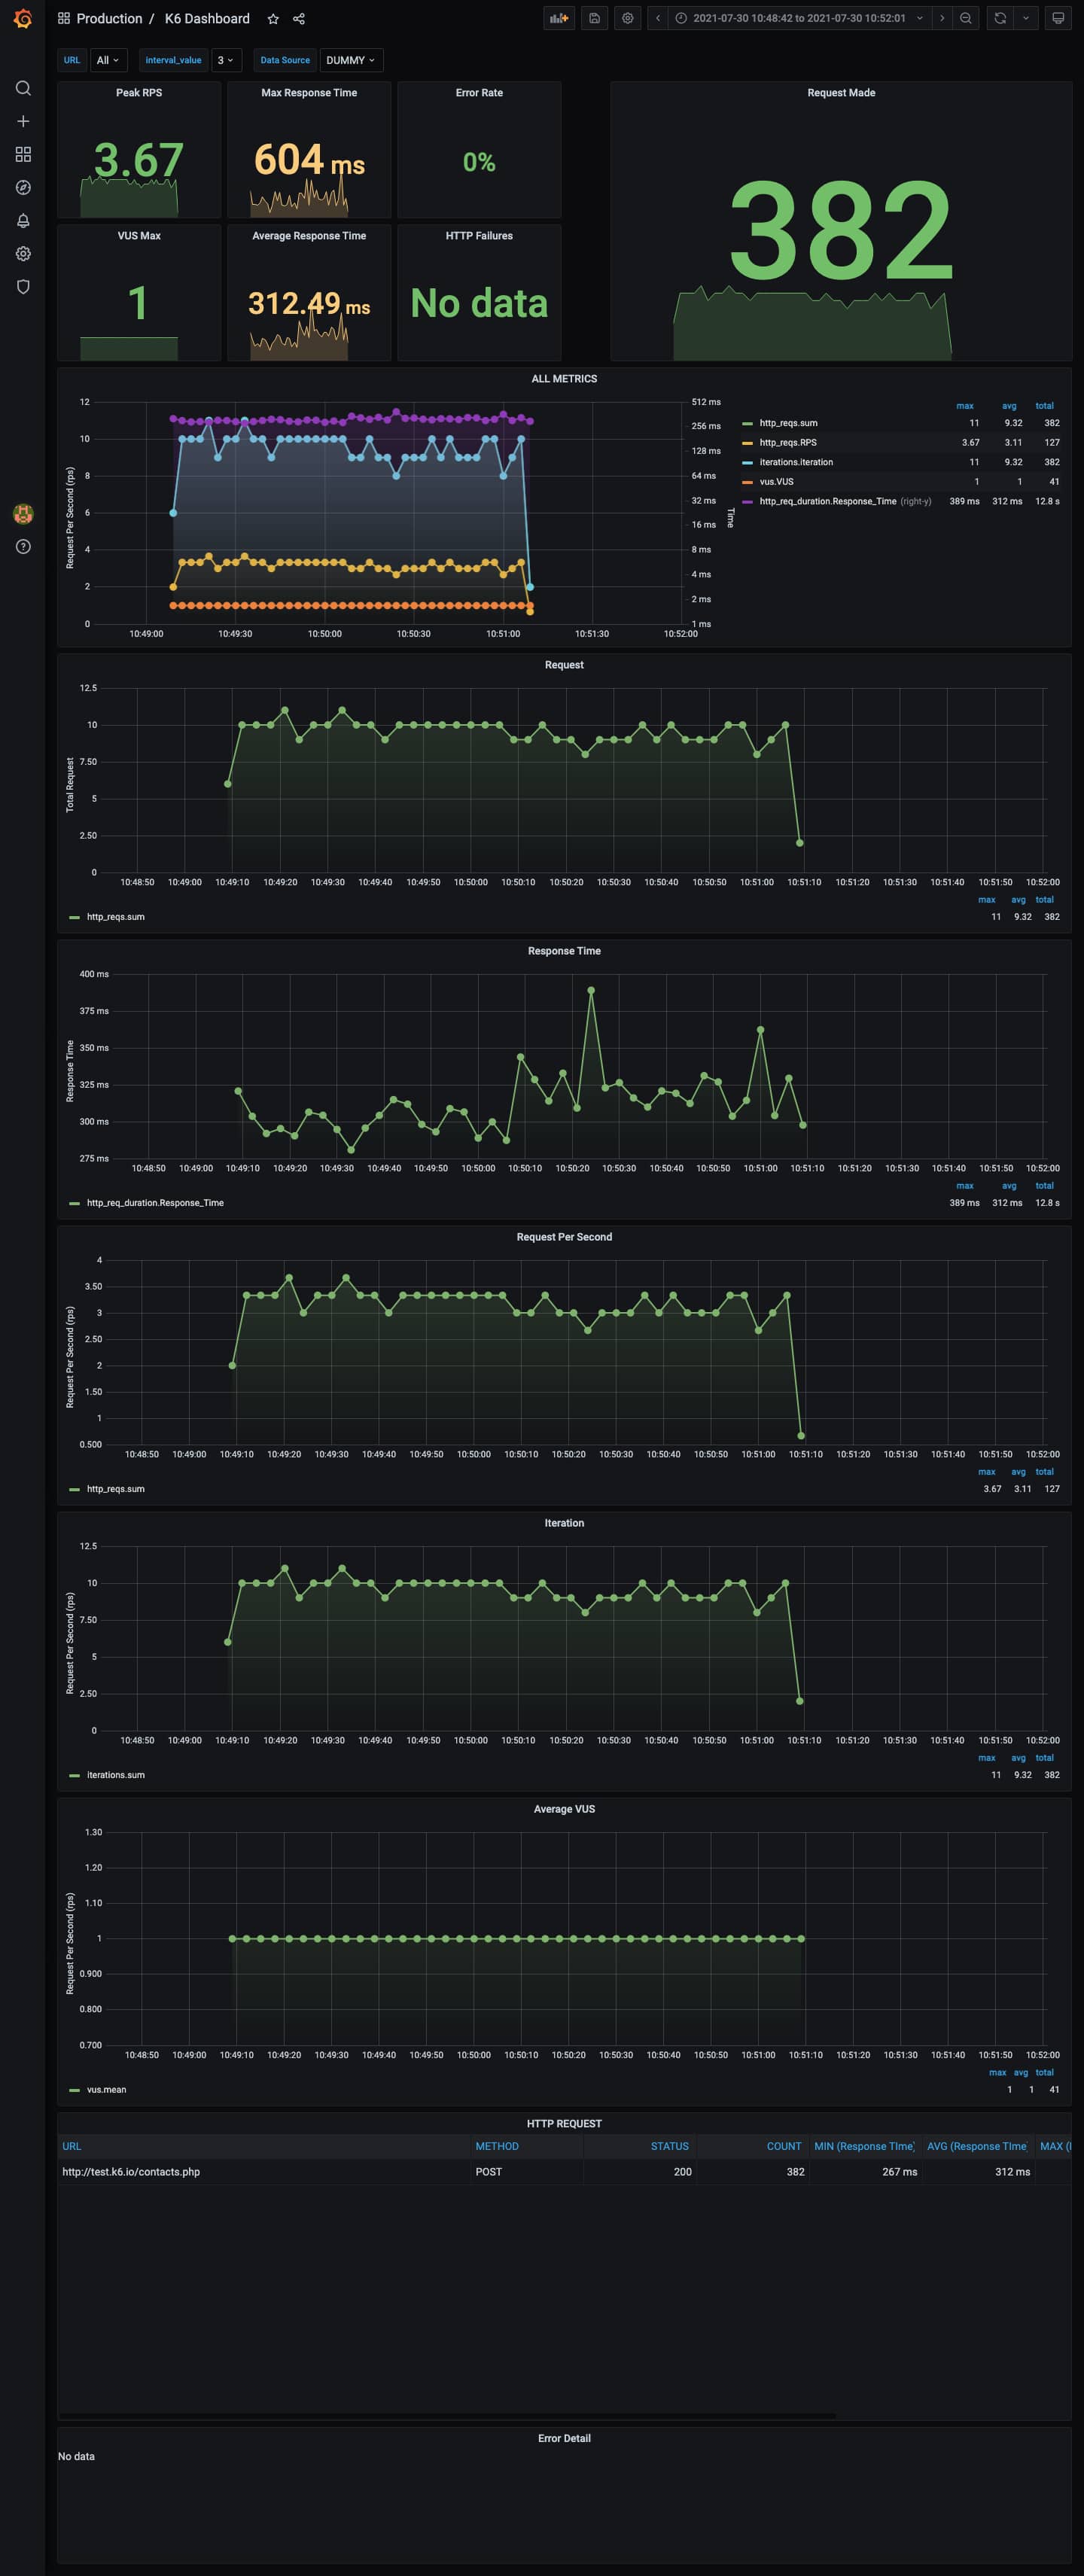This screenshot has height=2576, width=1084.
Task: Open the Peak RPS panel title menu
Action: click(x=139, y=93)
